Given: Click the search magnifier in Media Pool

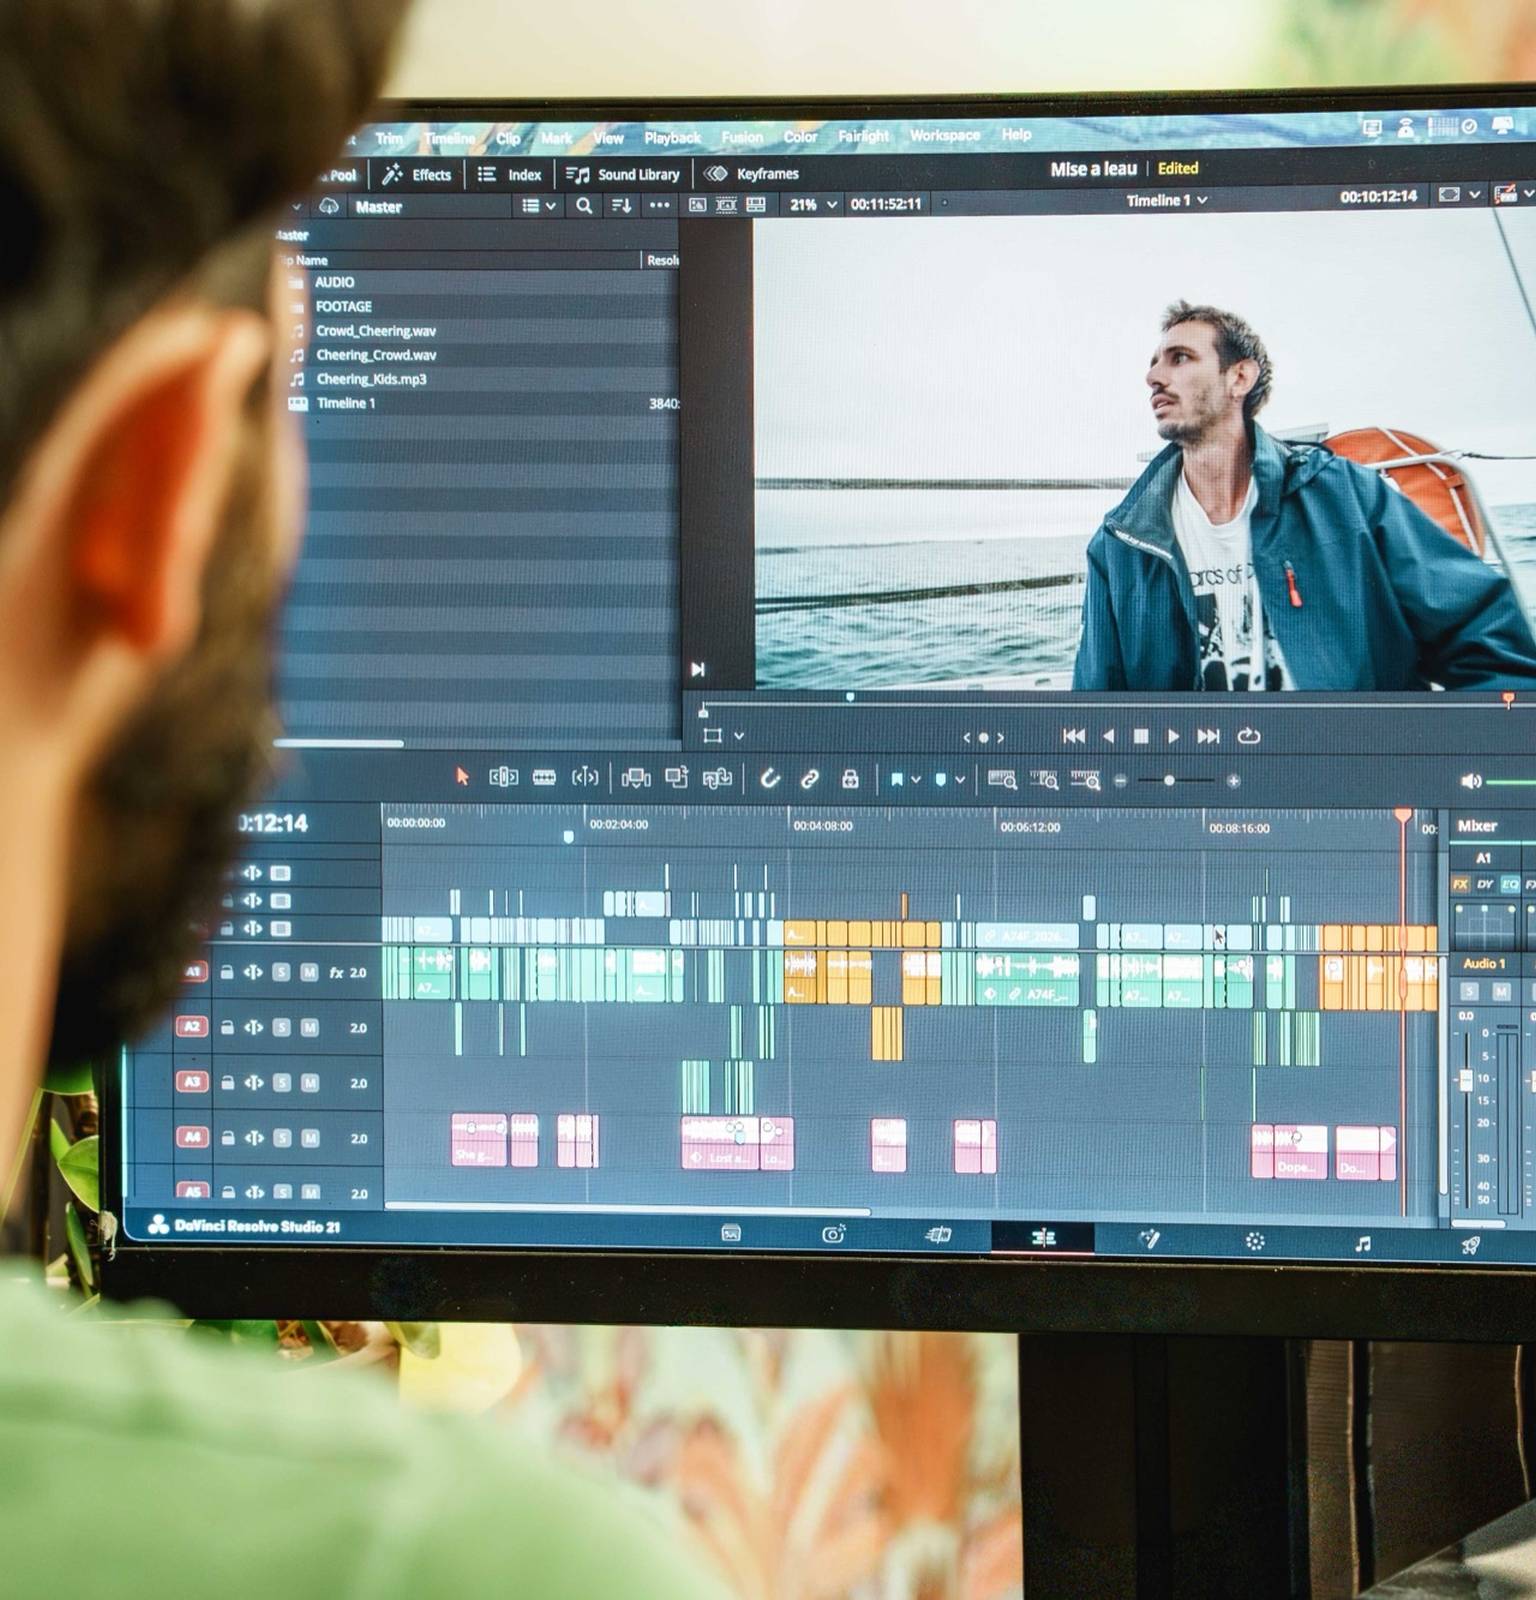Looking at the screenshot, I should [x=584, y=205].
